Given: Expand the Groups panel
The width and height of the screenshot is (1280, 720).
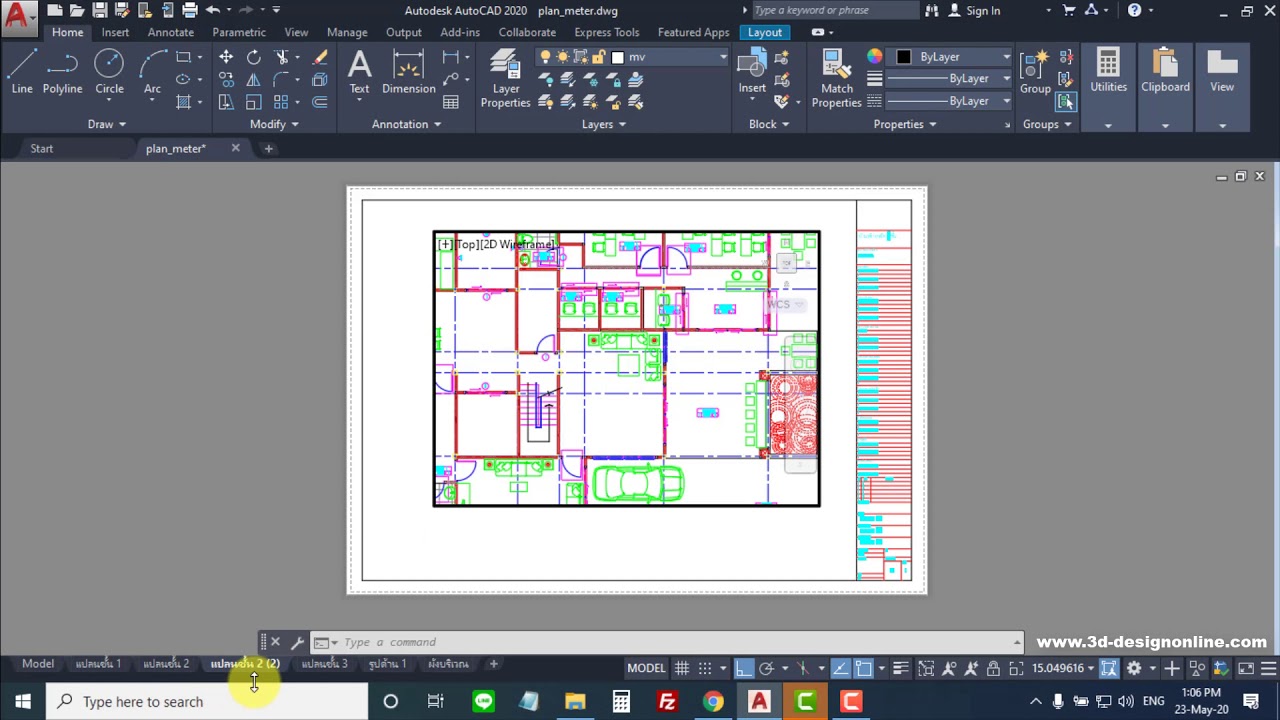Looking at the screenshot, I should pyautogui.click(x=1047, y=124).
